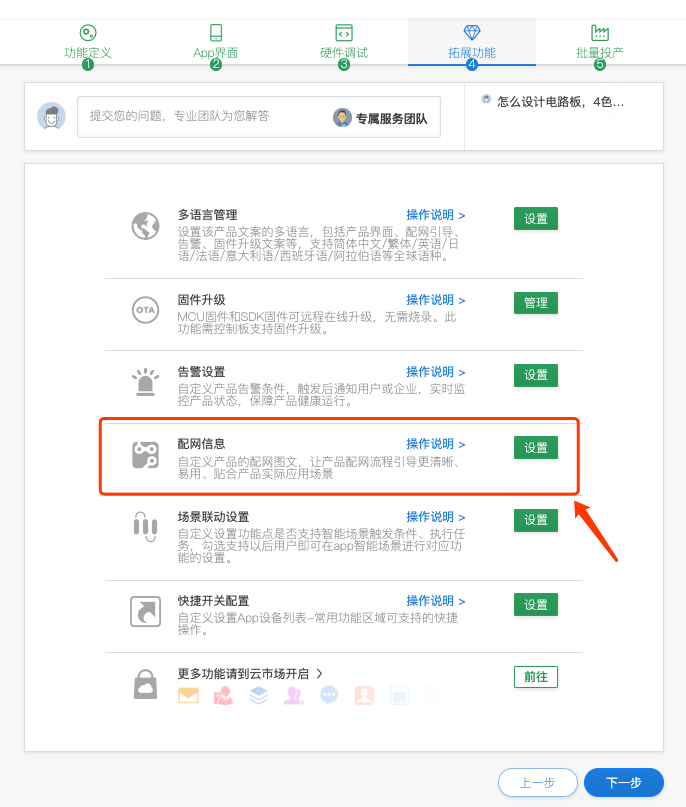Click the question input field
686x807 pixels.
(x=200, y=117)
